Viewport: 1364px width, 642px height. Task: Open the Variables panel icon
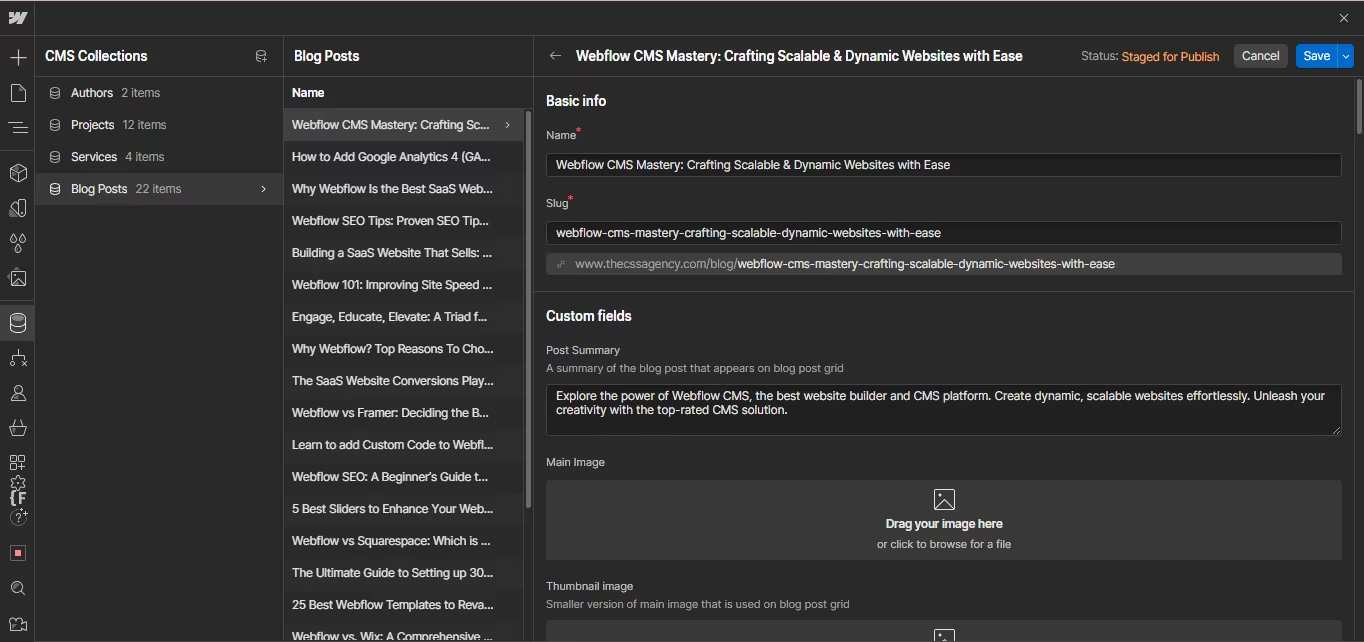(18, 208)
